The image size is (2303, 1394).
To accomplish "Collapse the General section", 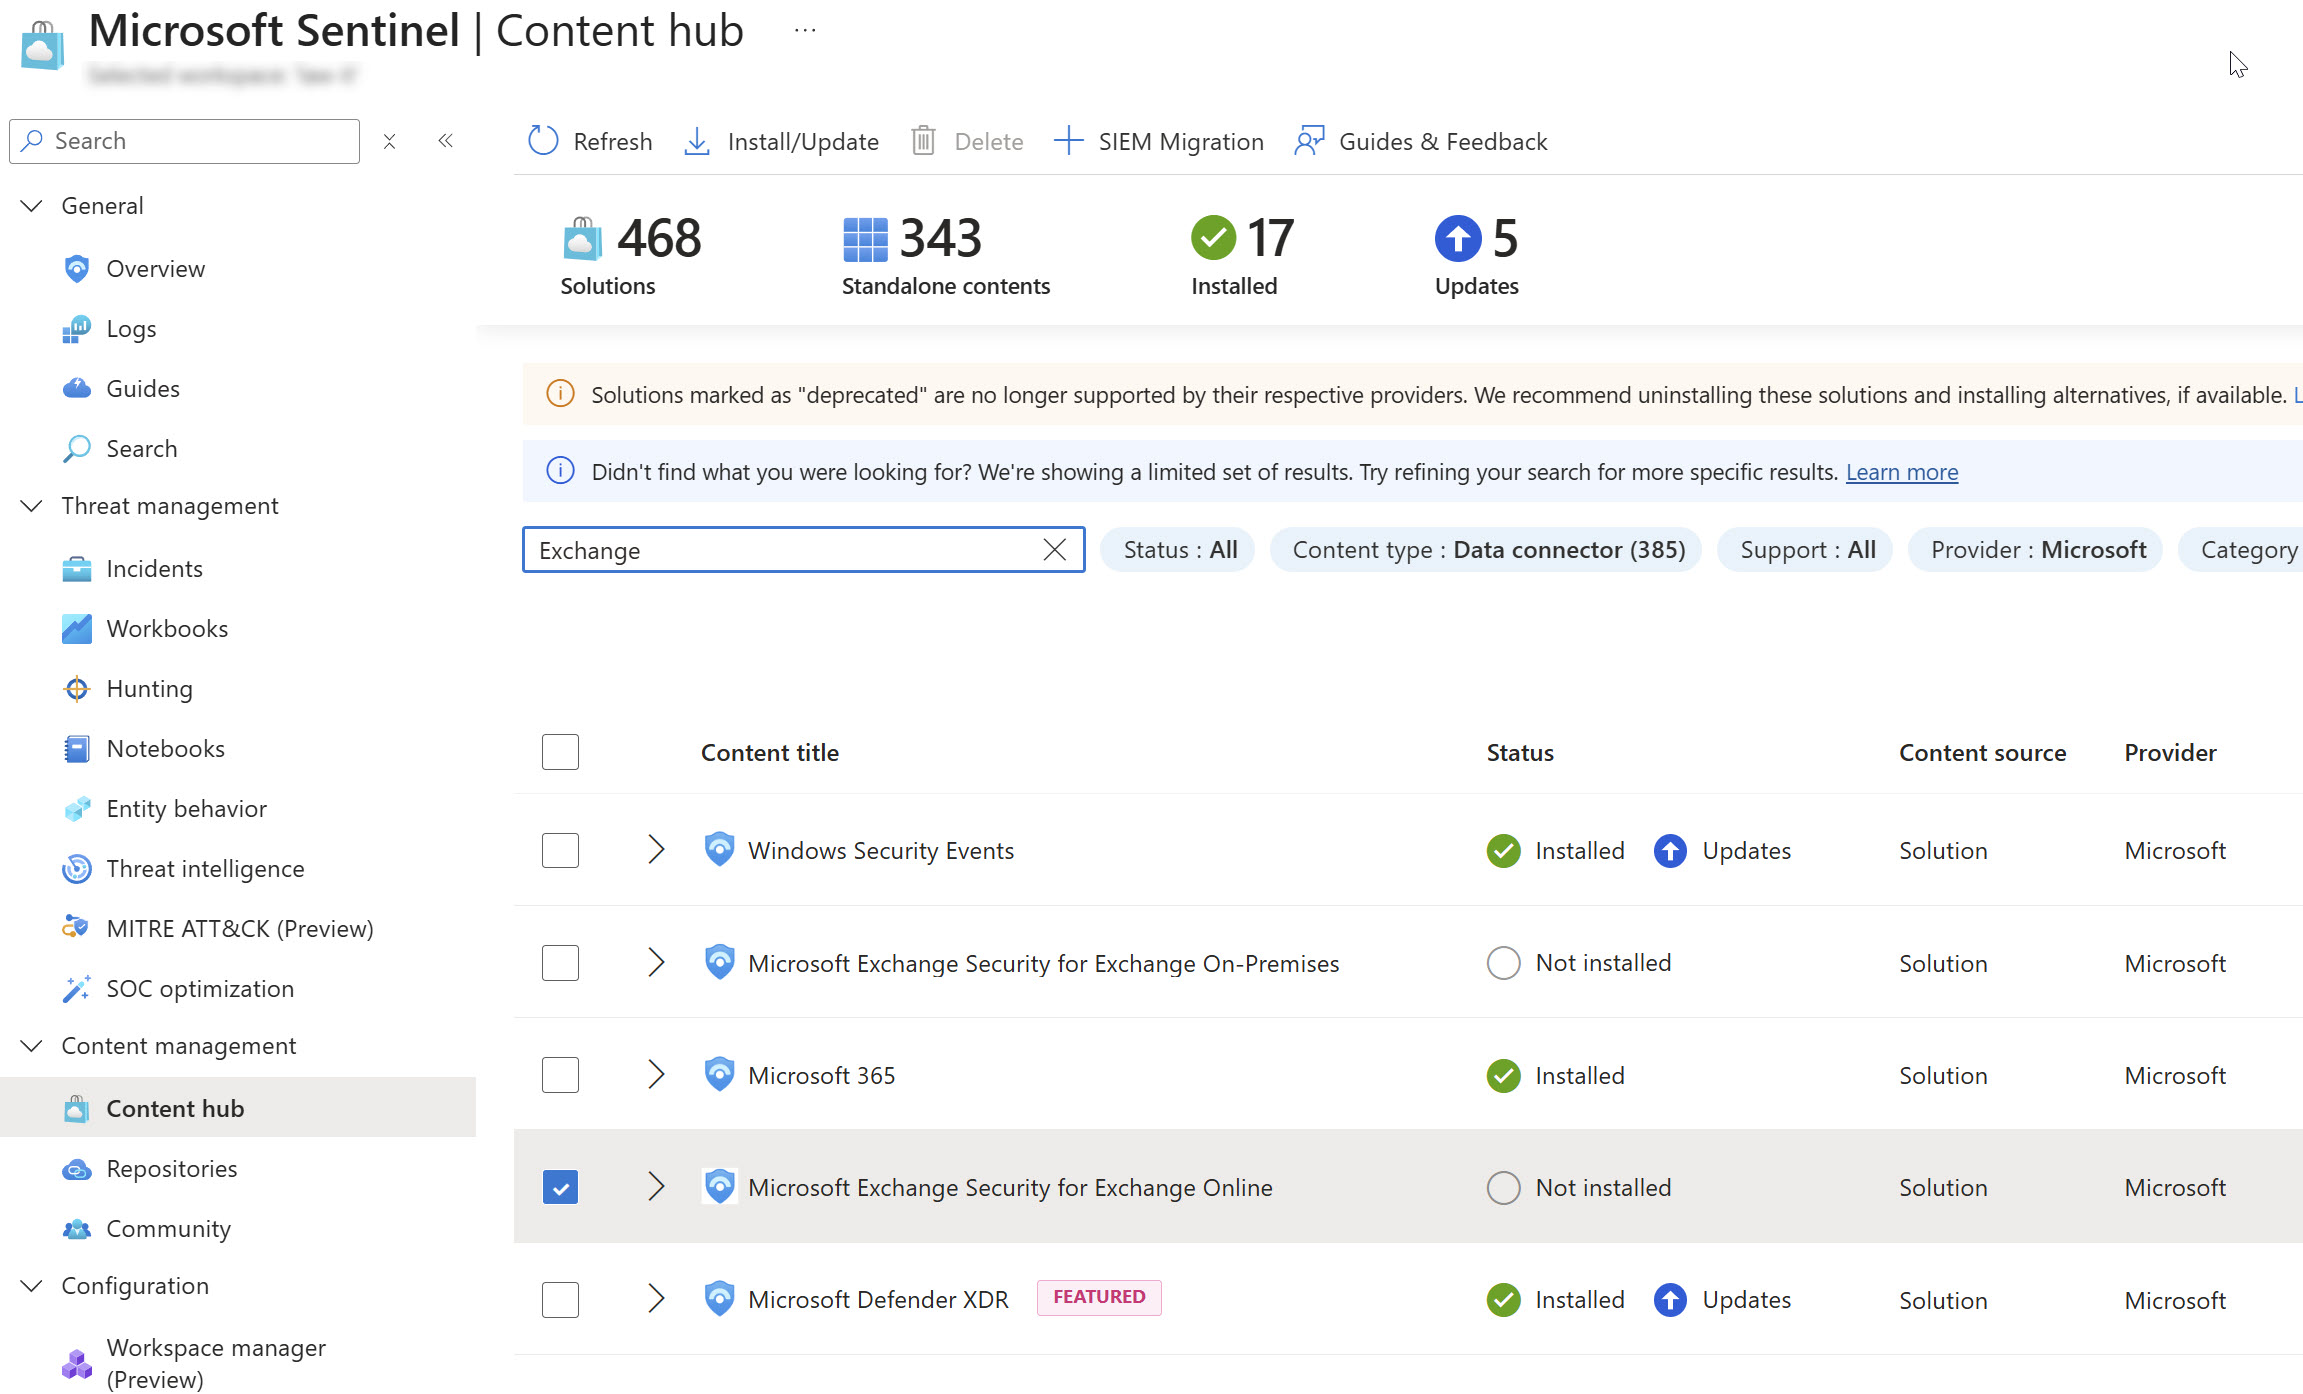I will tap(32, 205).
